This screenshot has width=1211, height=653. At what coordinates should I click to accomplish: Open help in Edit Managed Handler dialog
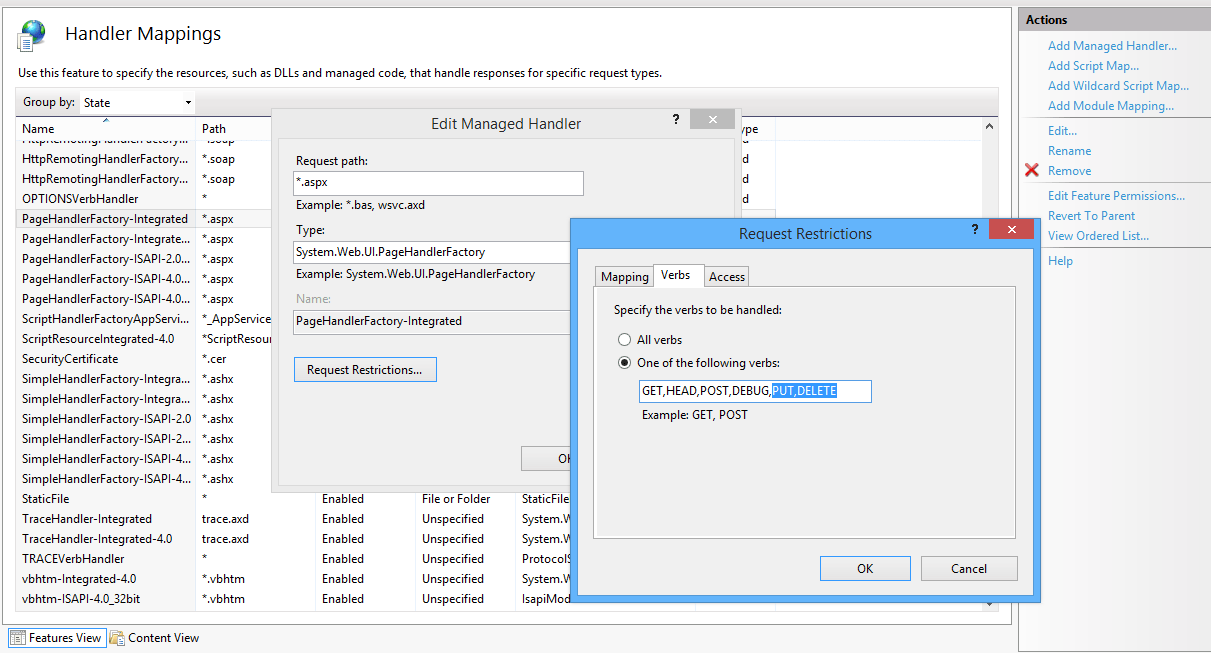point(675,119)
